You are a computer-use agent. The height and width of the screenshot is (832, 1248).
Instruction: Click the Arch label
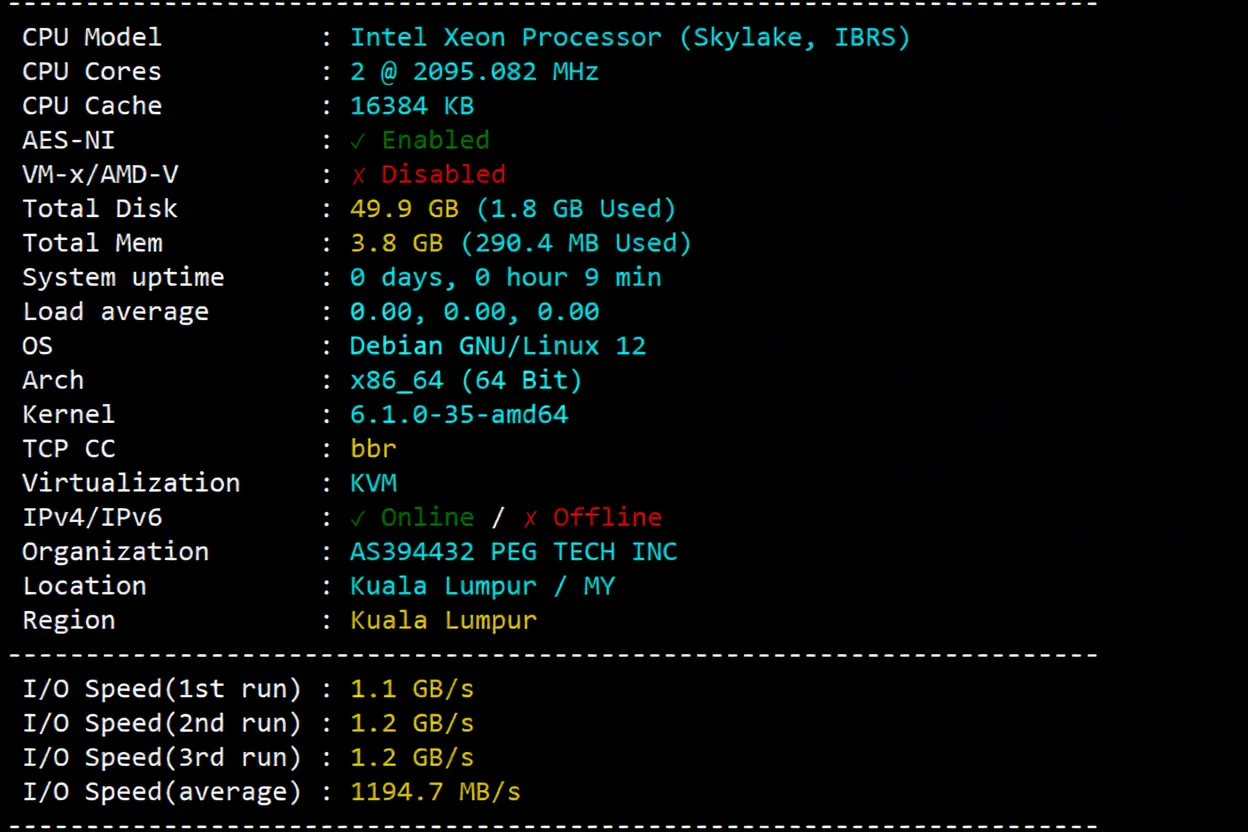pos(53,380)
